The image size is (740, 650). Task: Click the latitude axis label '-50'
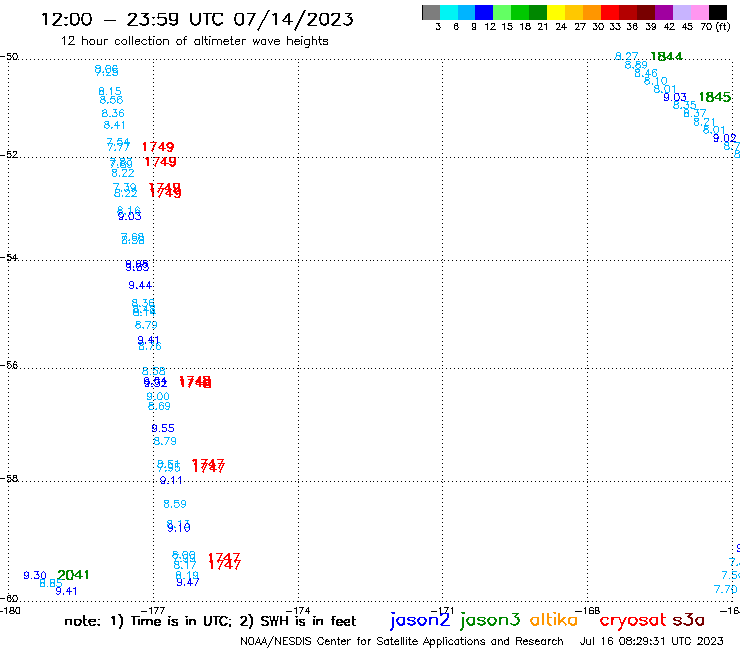[x=9, y=57]
